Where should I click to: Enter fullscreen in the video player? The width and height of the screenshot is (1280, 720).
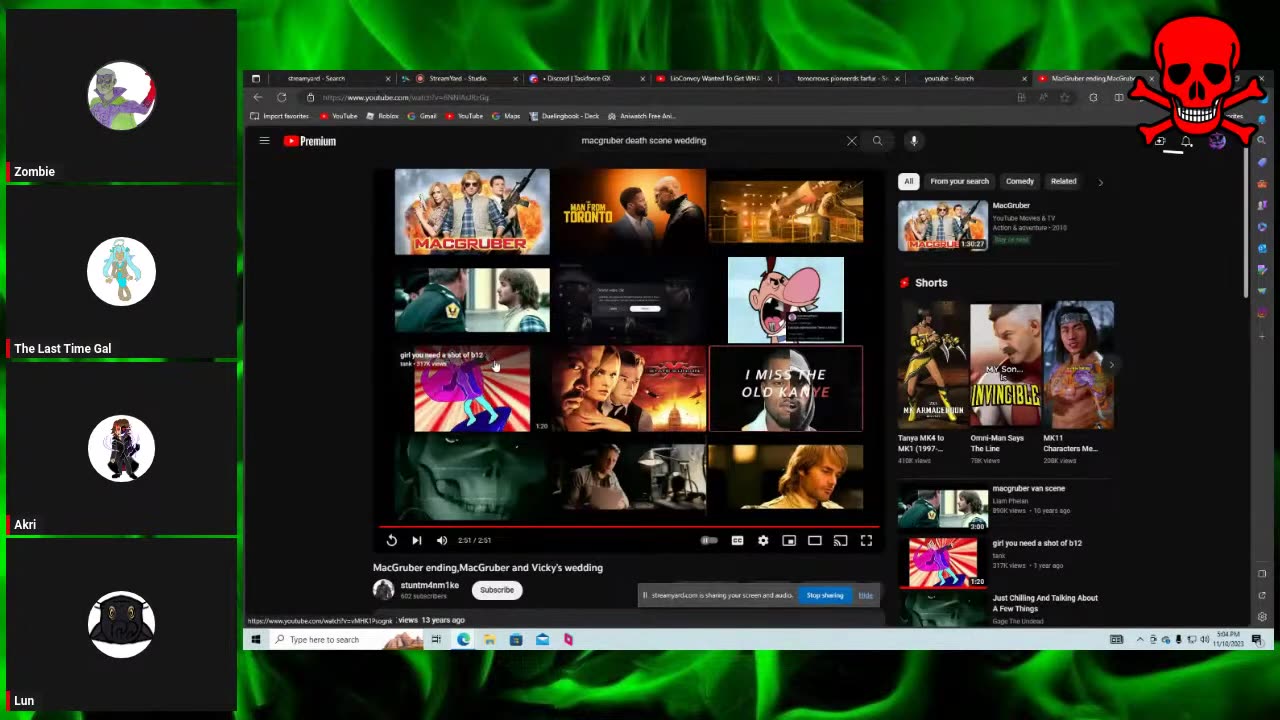pyautogui.click(x=867, y=540)
